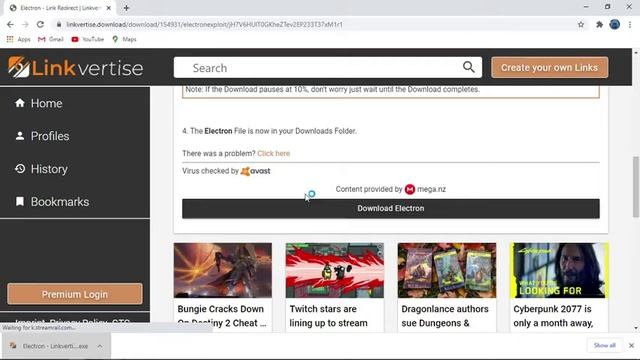Open the Bungie Destiny 2 article thumbnail
This screenshot has width=640, height=360.
(x=223, y=270)
